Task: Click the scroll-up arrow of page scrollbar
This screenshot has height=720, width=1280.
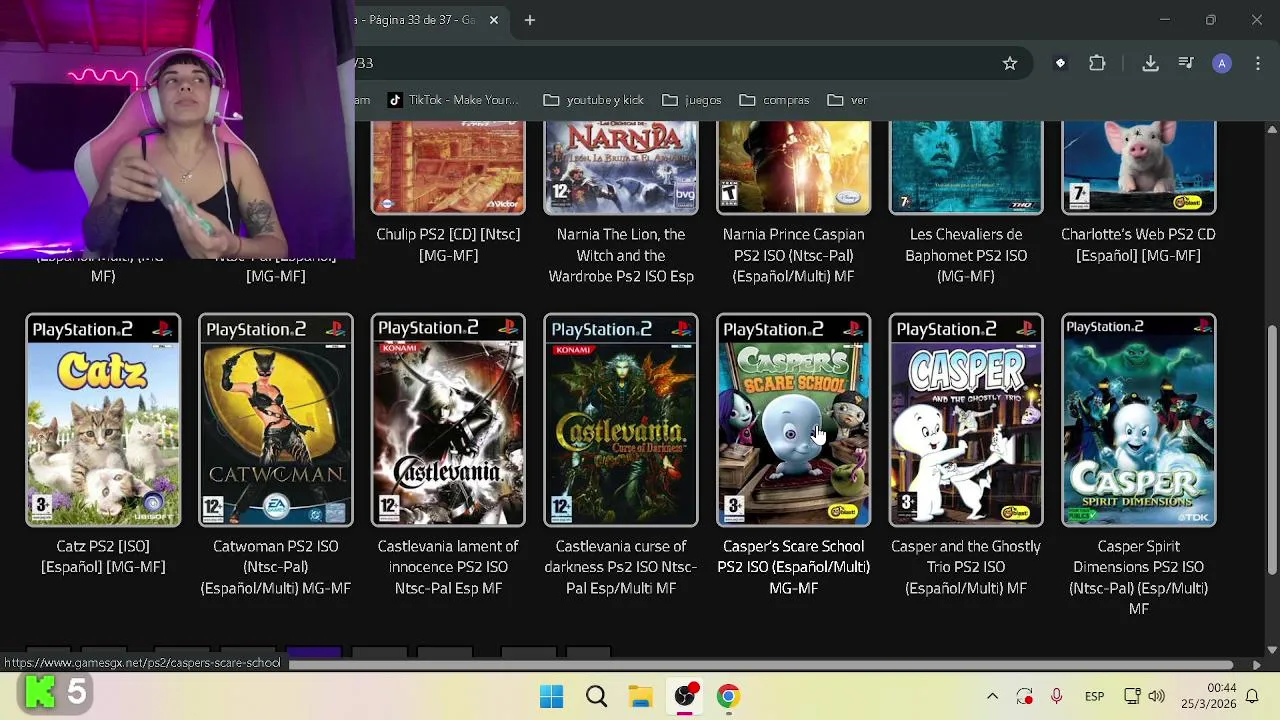Action: 1272,129
